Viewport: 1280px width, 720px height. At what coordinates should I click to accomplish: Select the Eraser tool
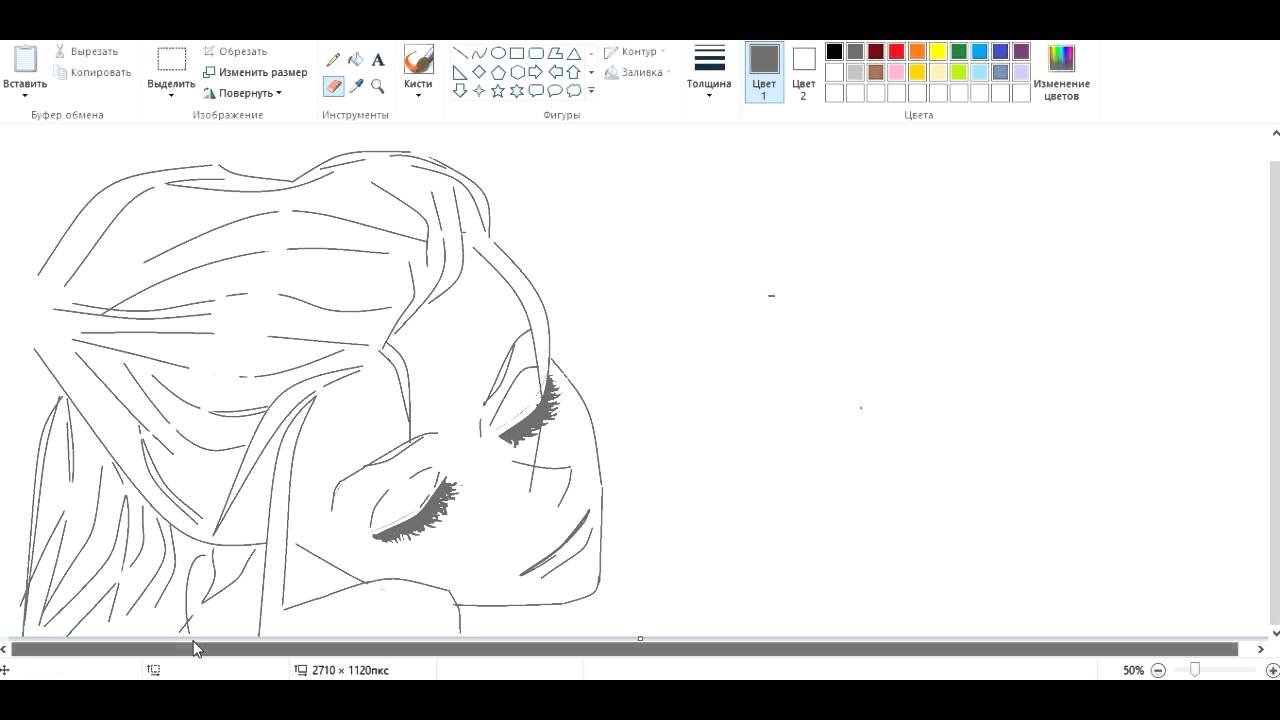tap(333, 87)
